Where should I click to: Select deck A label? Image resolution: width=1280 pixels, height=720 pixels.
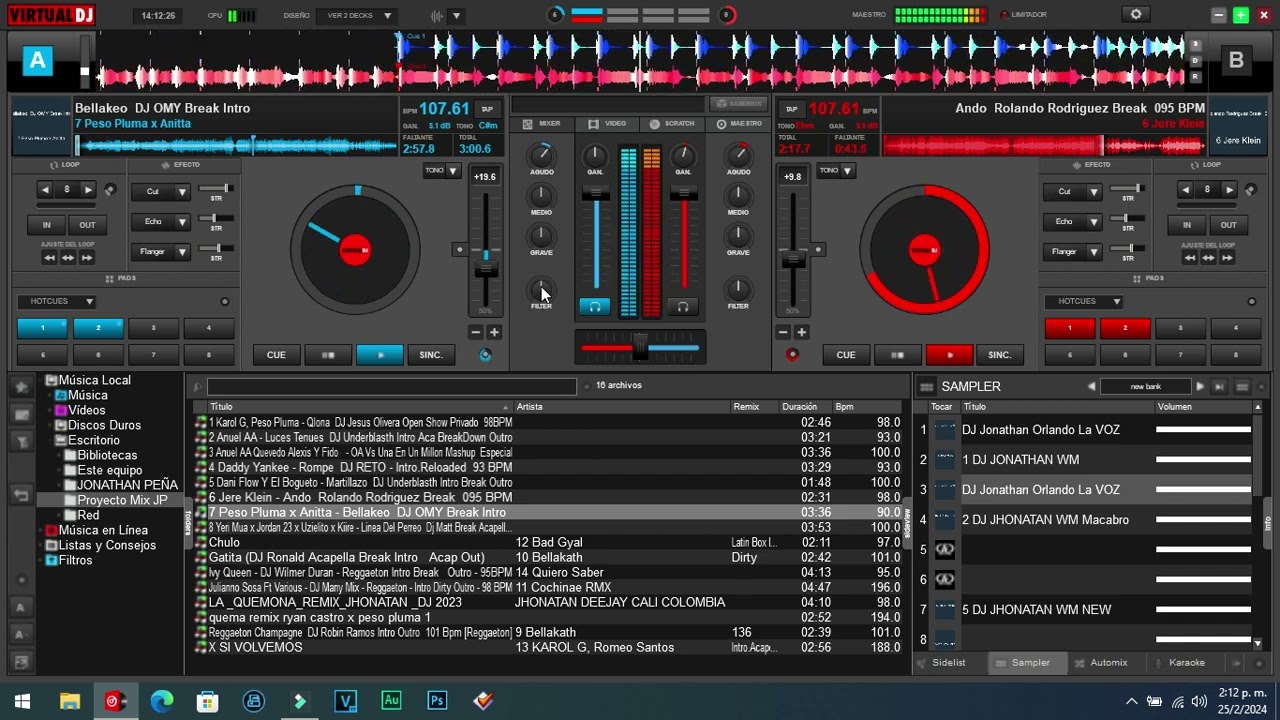(38, 61)
